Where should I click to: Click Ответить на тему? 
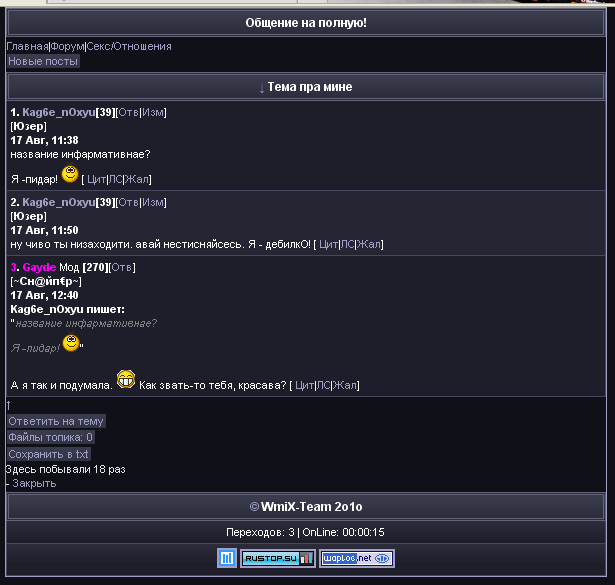(56, 421)
